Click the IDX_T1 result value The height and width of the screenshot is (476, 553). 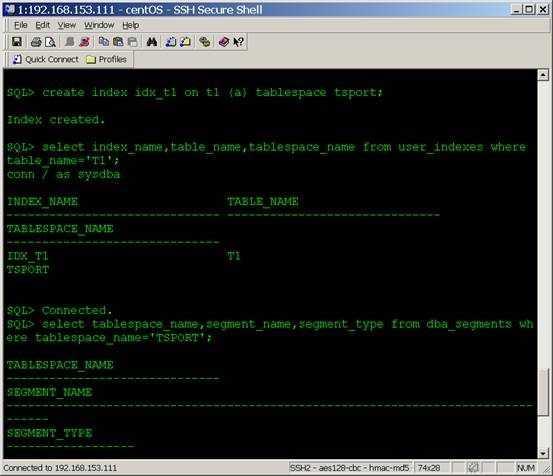coord(28,256)
